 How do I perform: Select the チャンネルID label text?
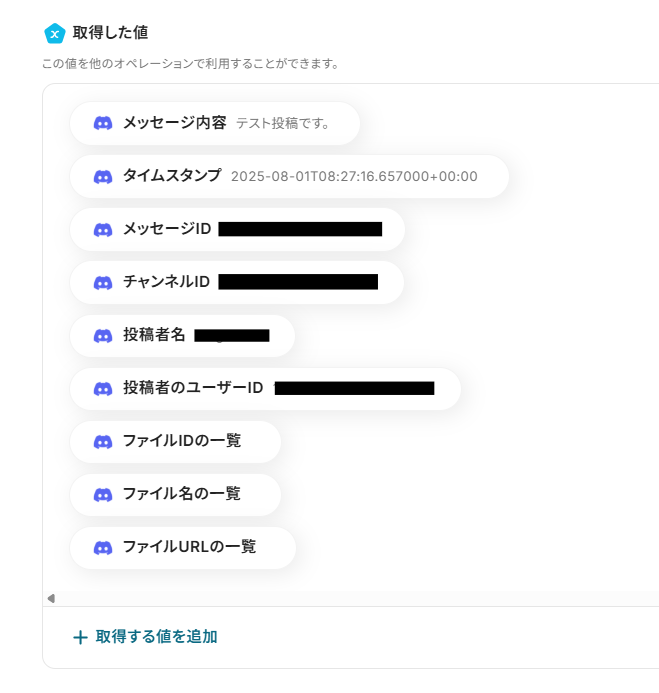(166, 282)
